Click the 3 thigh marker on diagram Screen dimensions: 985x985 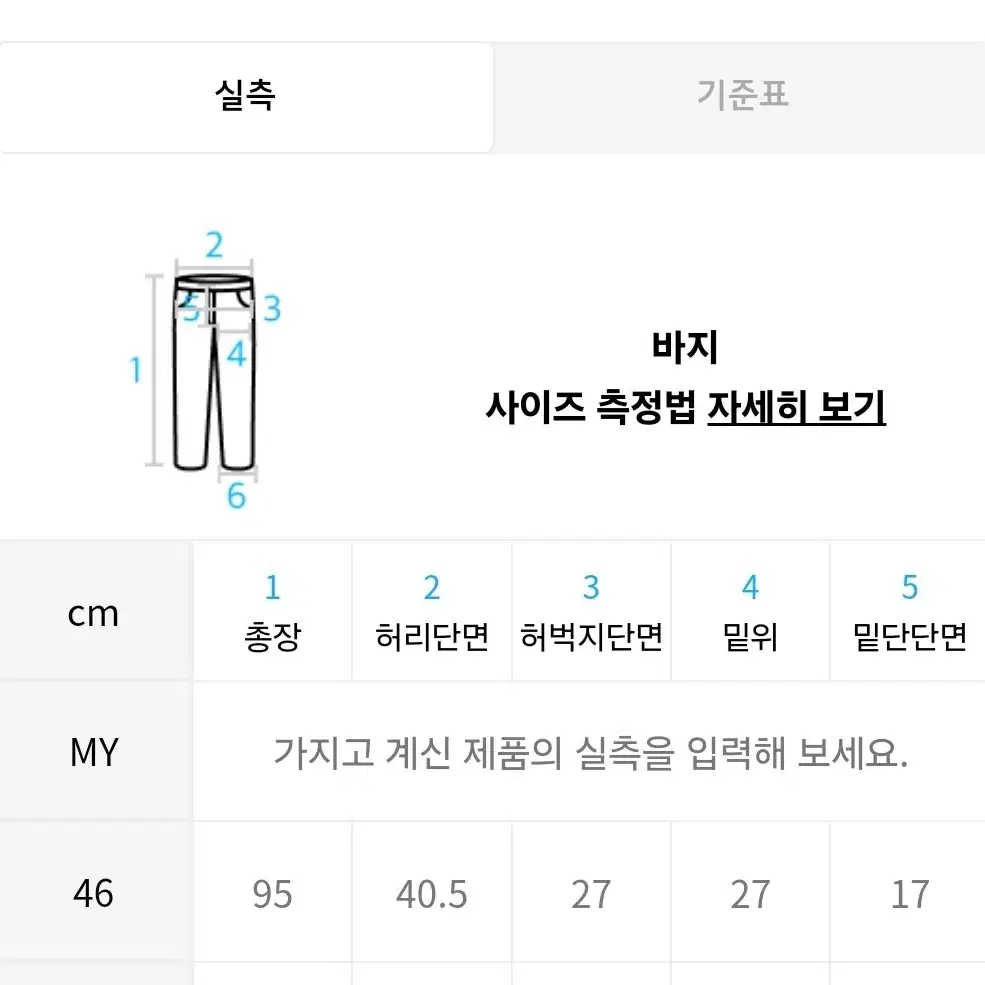tap(272, 308)
